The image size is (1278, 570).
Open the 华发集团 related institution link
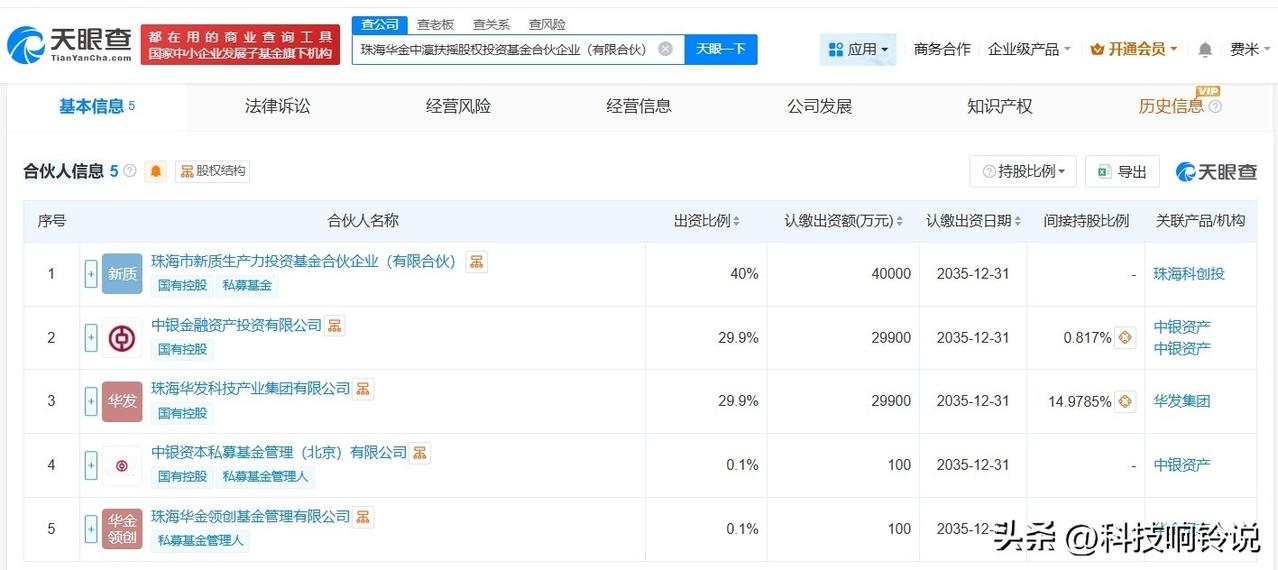[x=1182, y=401]
